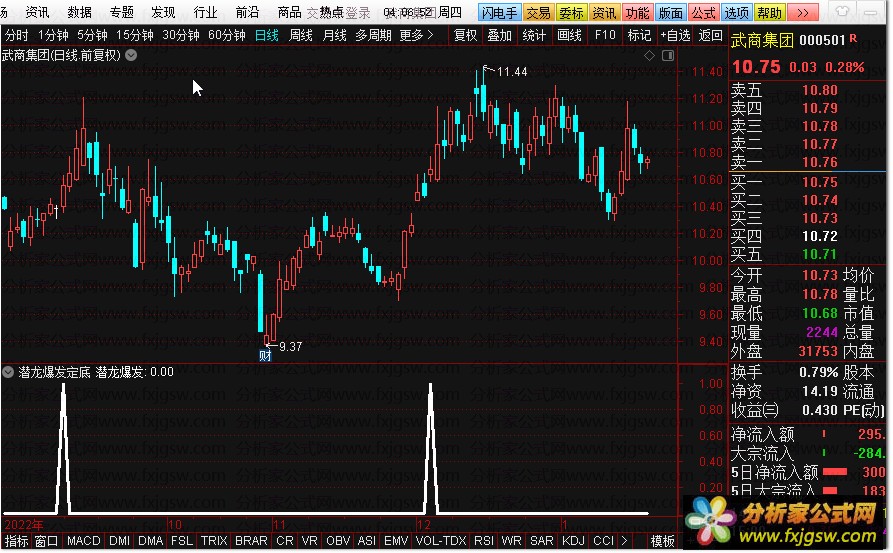Image resolution: width=893 pixels, height=553 pixels.
Task: Open the chart title dropdown next to 武商集团
Action: click(x=131, y=55)
